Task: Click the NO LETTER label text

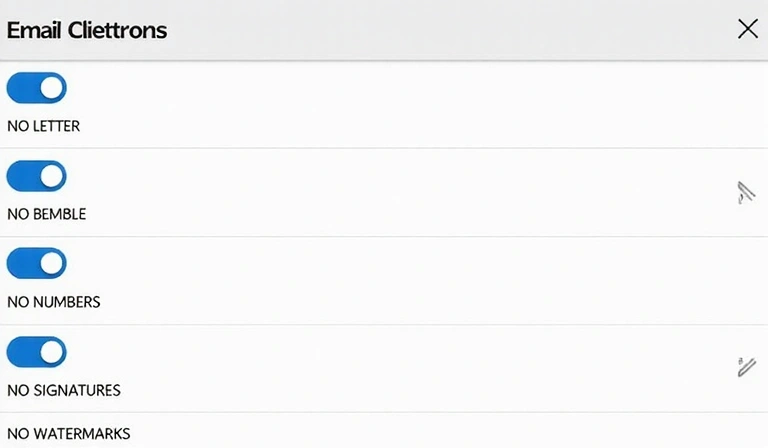Action: click(44, 126)
